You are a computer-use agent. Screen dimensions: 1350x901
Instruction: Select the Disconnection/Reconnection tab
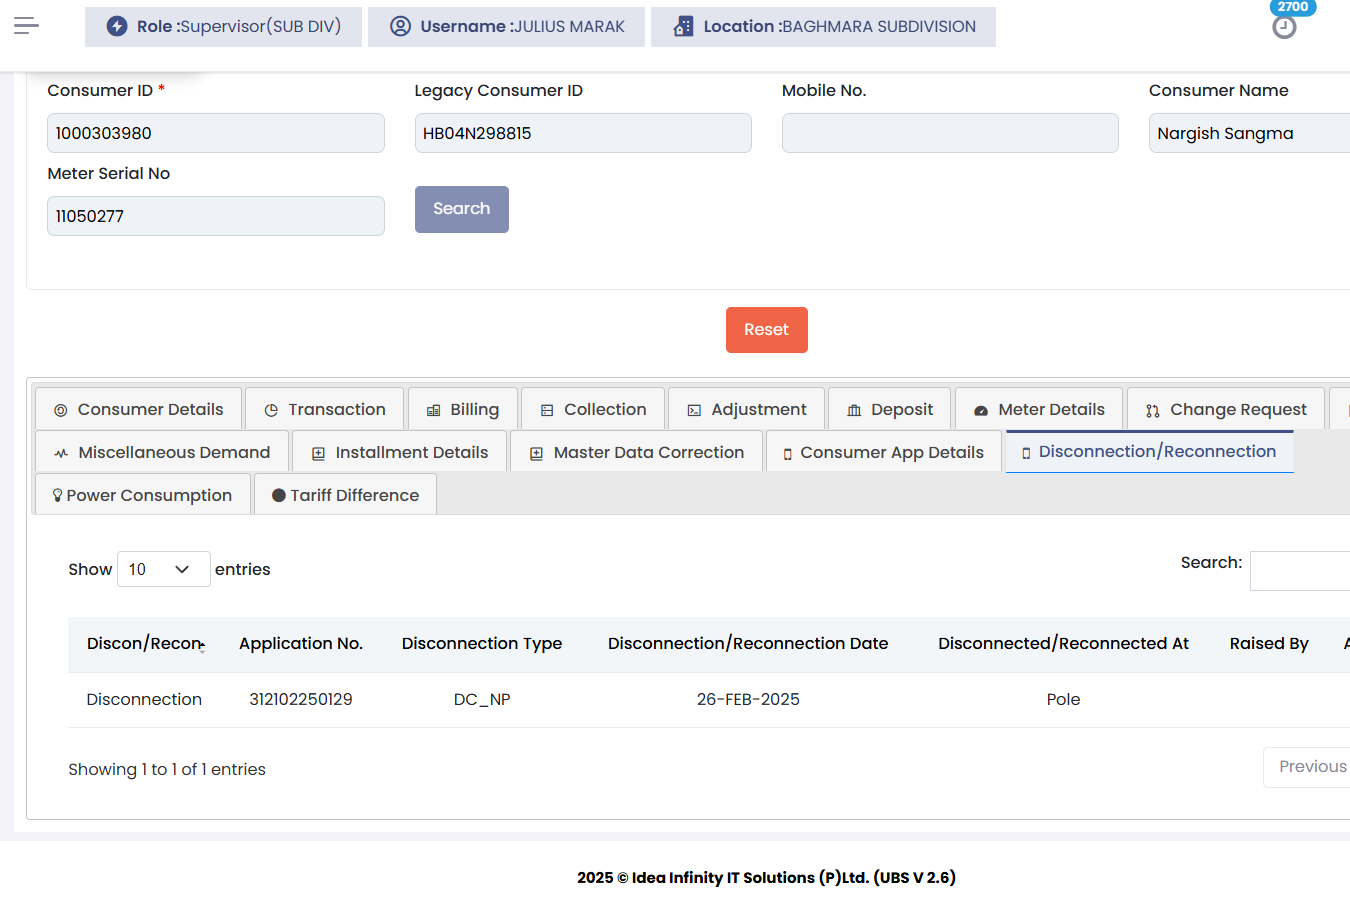click(1150, 451)
